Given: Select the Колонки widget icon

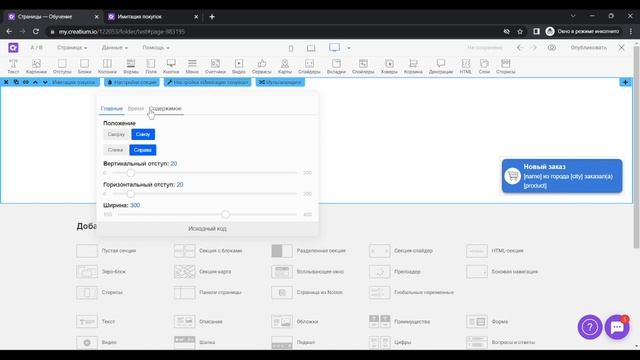Looking at the screenshot, I should (x=107, y=66).
